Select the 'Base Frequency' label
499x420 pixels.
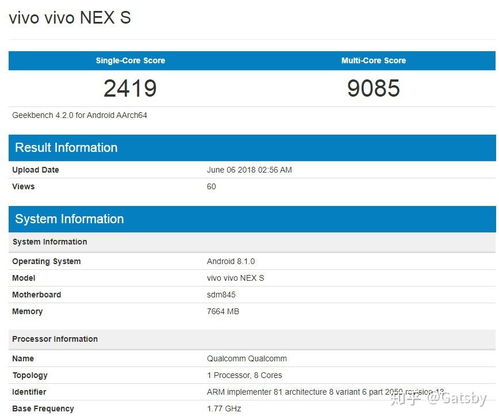43,409
